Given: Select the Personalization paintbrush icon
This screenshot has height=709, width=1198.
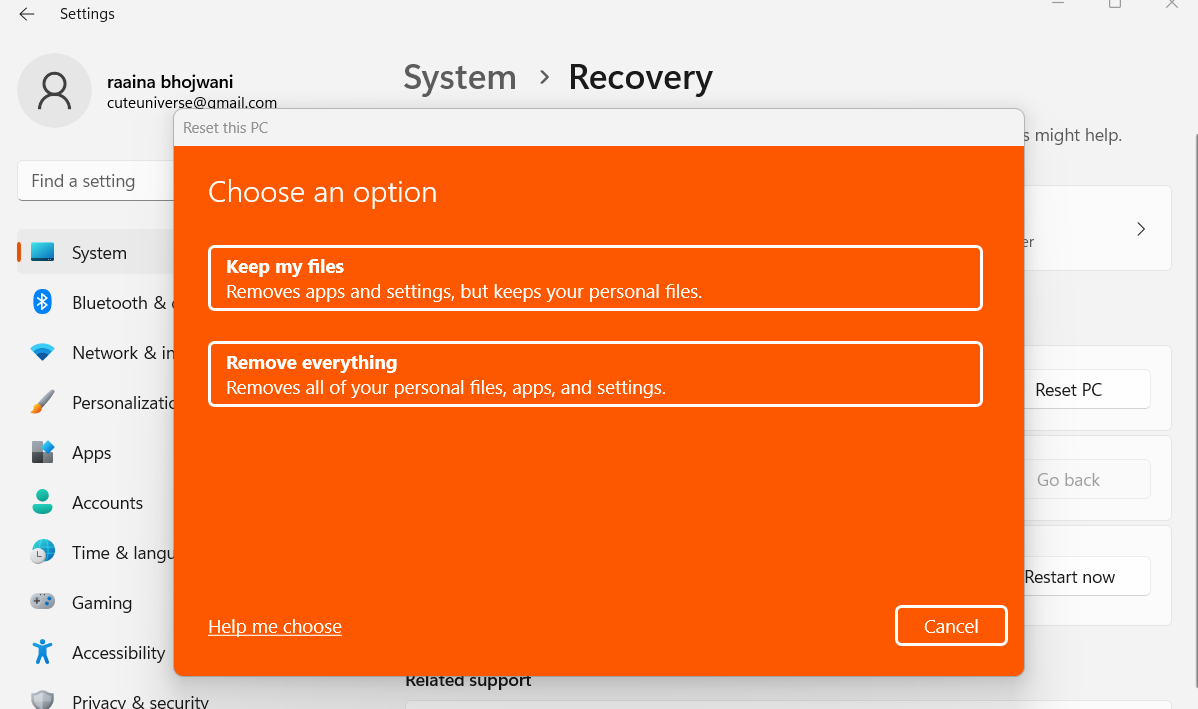Looking at the screenshot, I should 42,403.
